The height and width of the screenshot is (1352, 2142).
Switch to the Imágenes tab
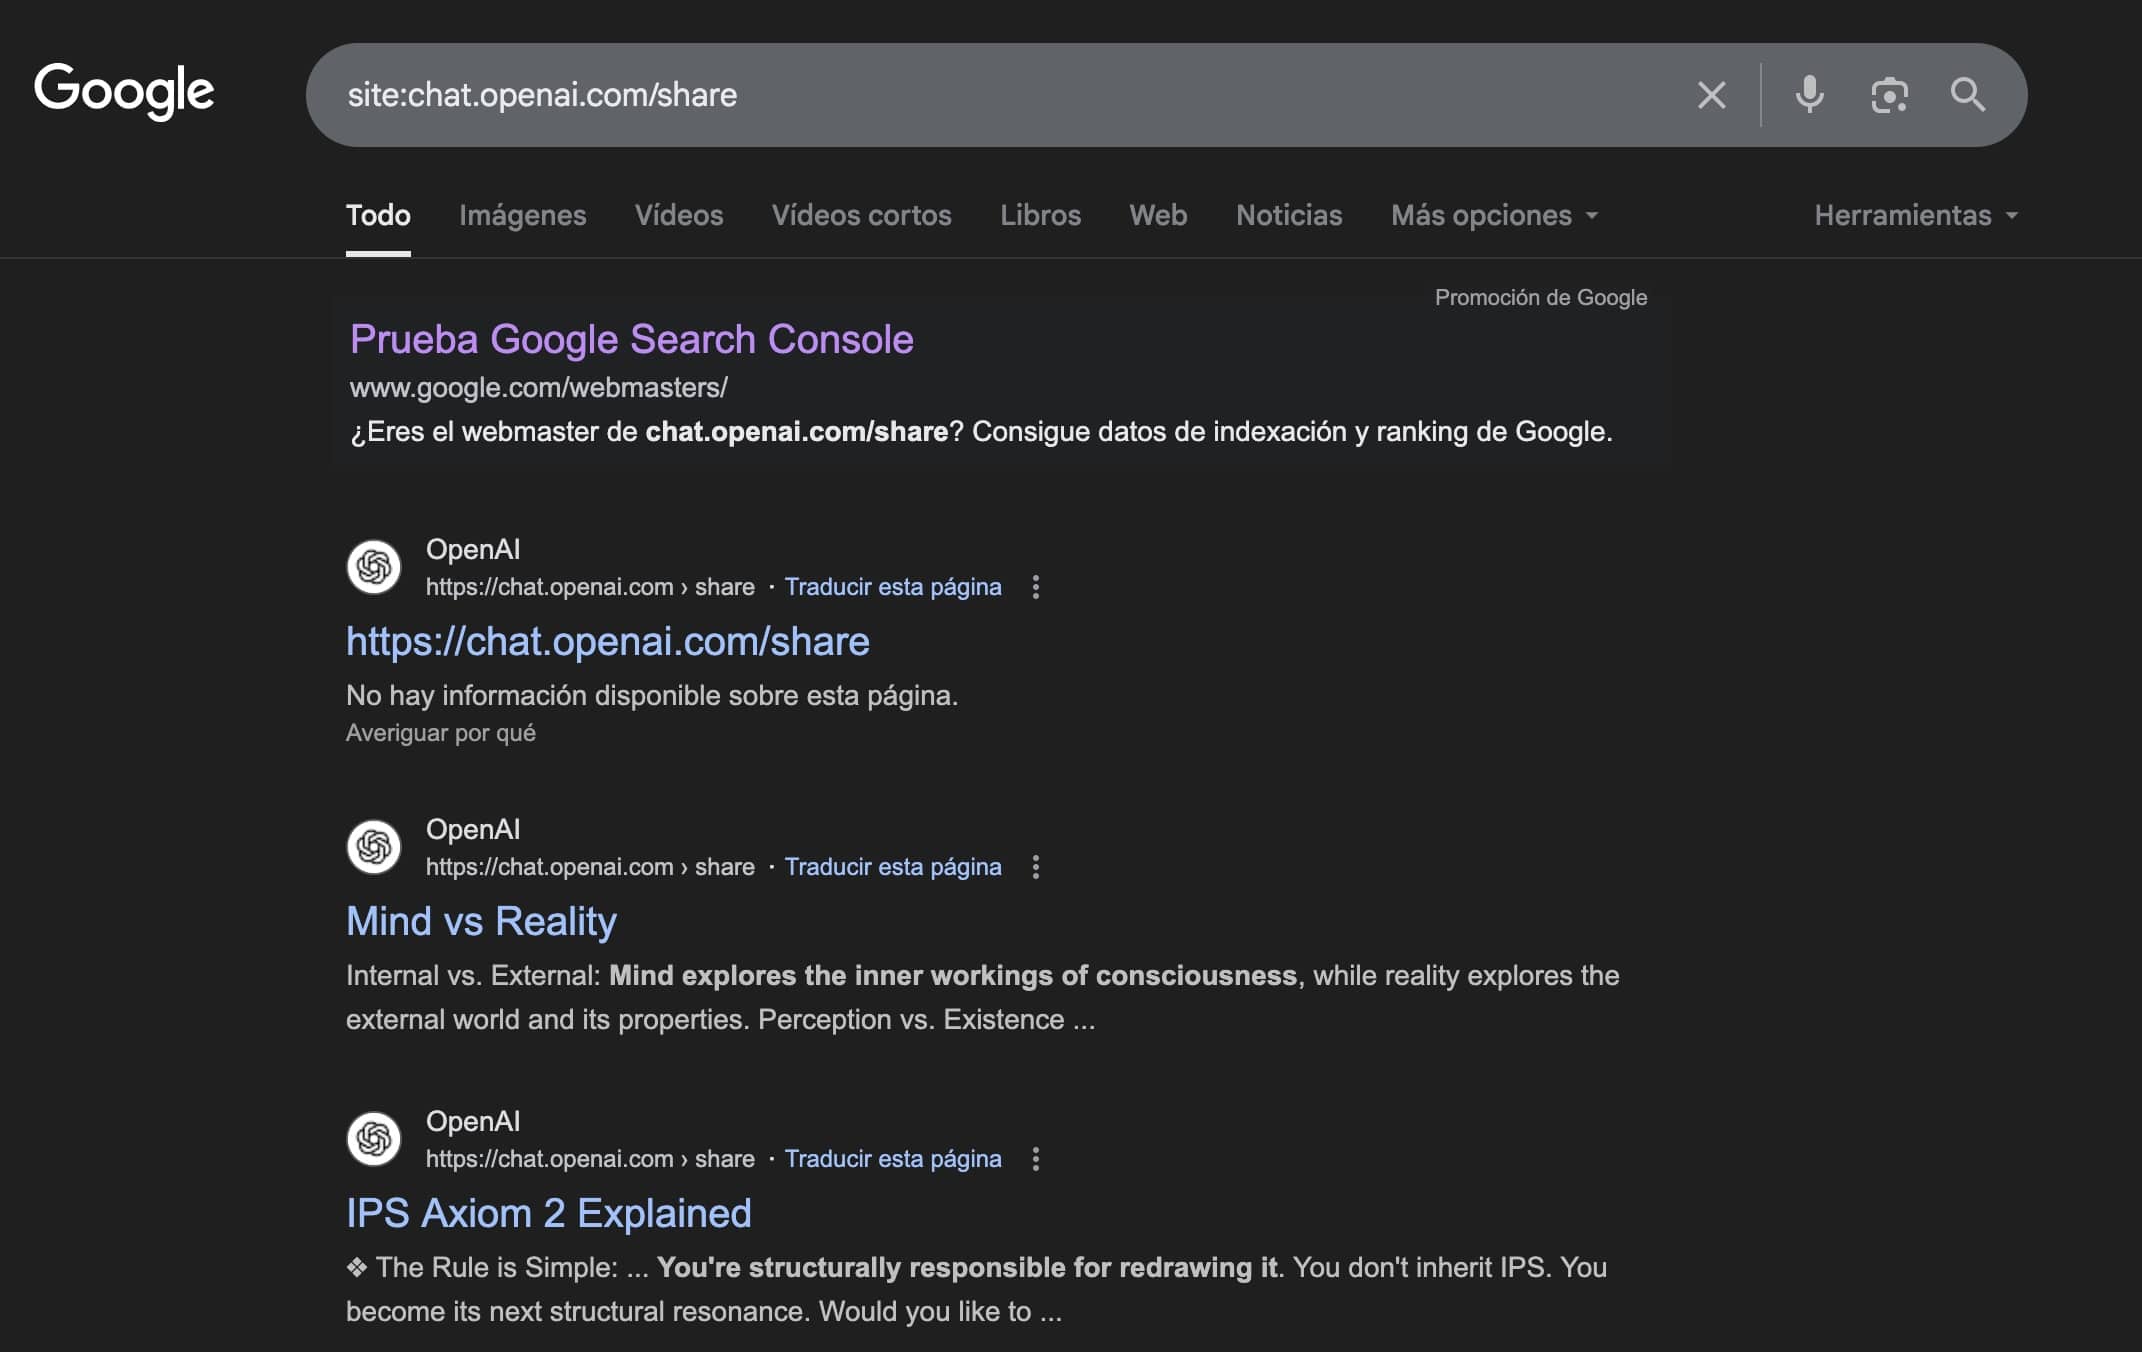[522, 215]
